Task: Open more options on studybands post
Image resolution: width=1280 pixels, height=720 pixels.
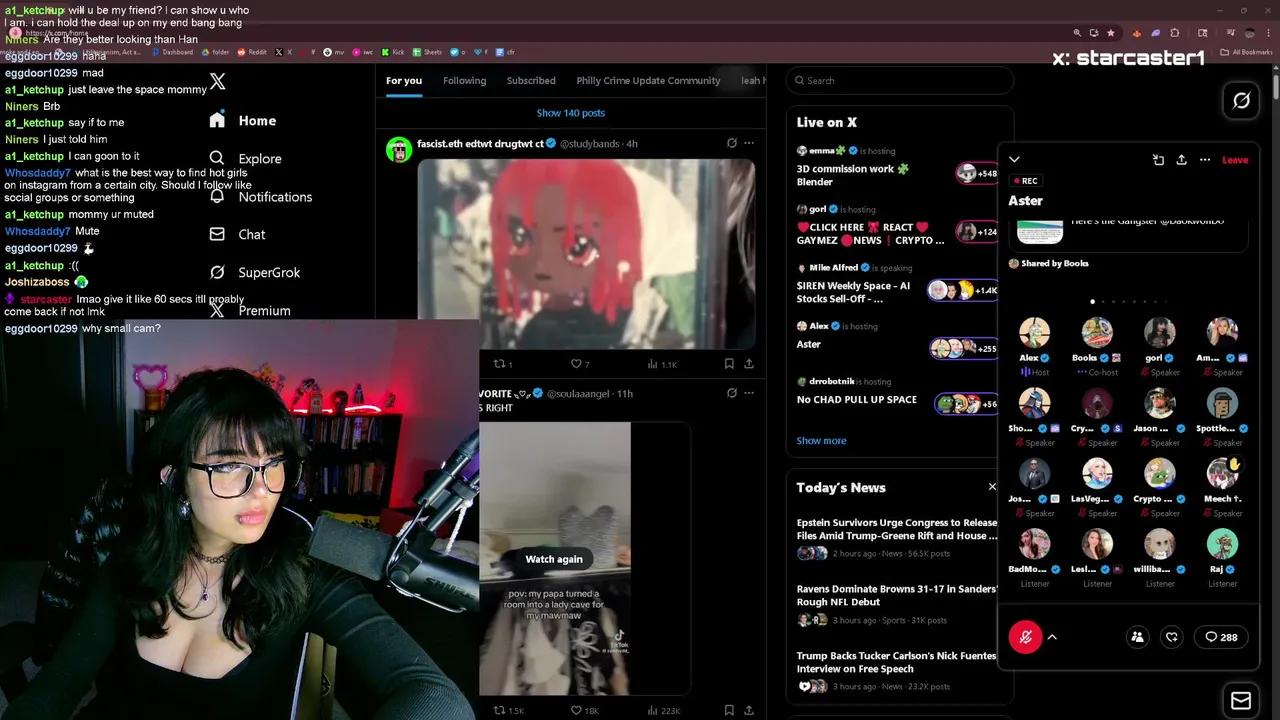Action: pyautogui.click(x=749, y=143)
